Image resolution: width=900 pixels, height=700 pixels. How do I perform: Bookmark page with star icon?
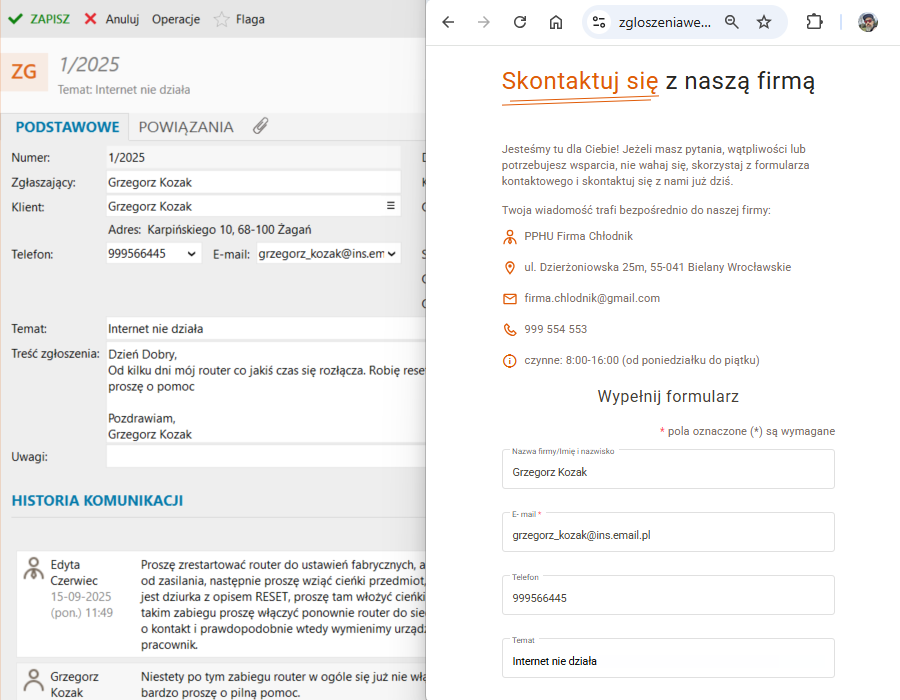(764, 22)
